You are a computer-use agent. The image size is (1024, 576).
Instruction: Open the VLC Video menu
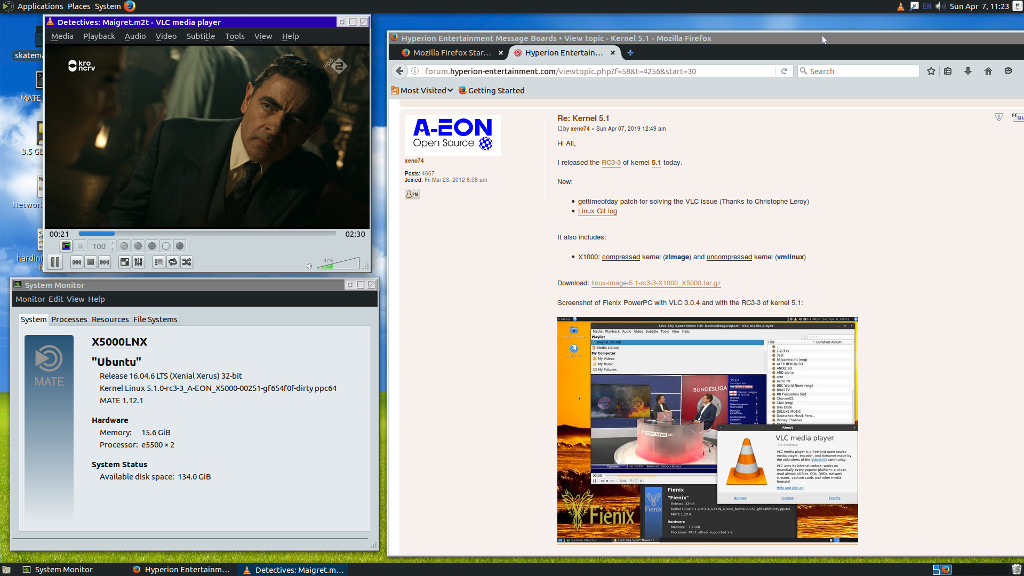coord(166,37)
